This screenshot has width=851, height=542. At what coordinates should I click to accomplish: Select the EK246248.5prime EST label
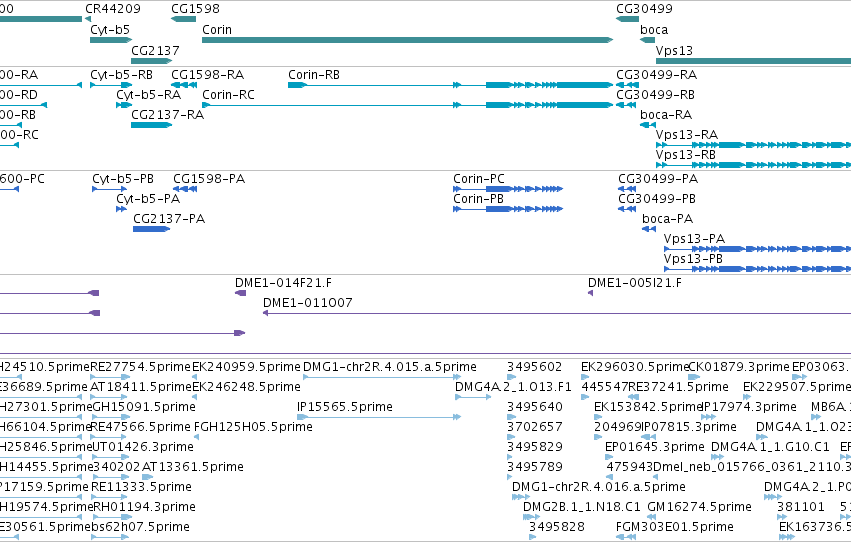246,387
